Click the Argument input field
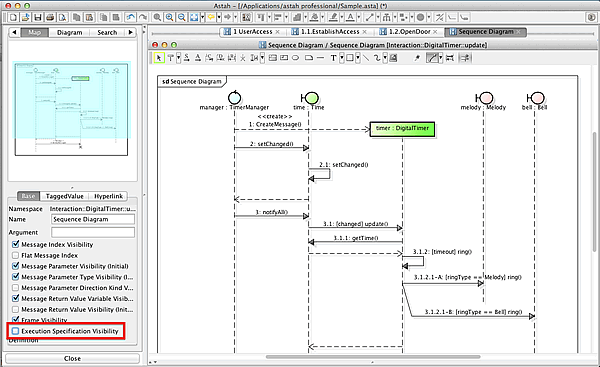The width and height of the screenshot is (600, 367). pos(93,232)
